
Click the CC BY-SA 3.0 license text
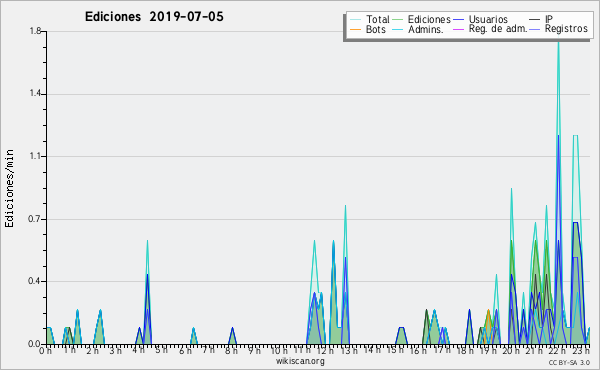coord(569,363)
